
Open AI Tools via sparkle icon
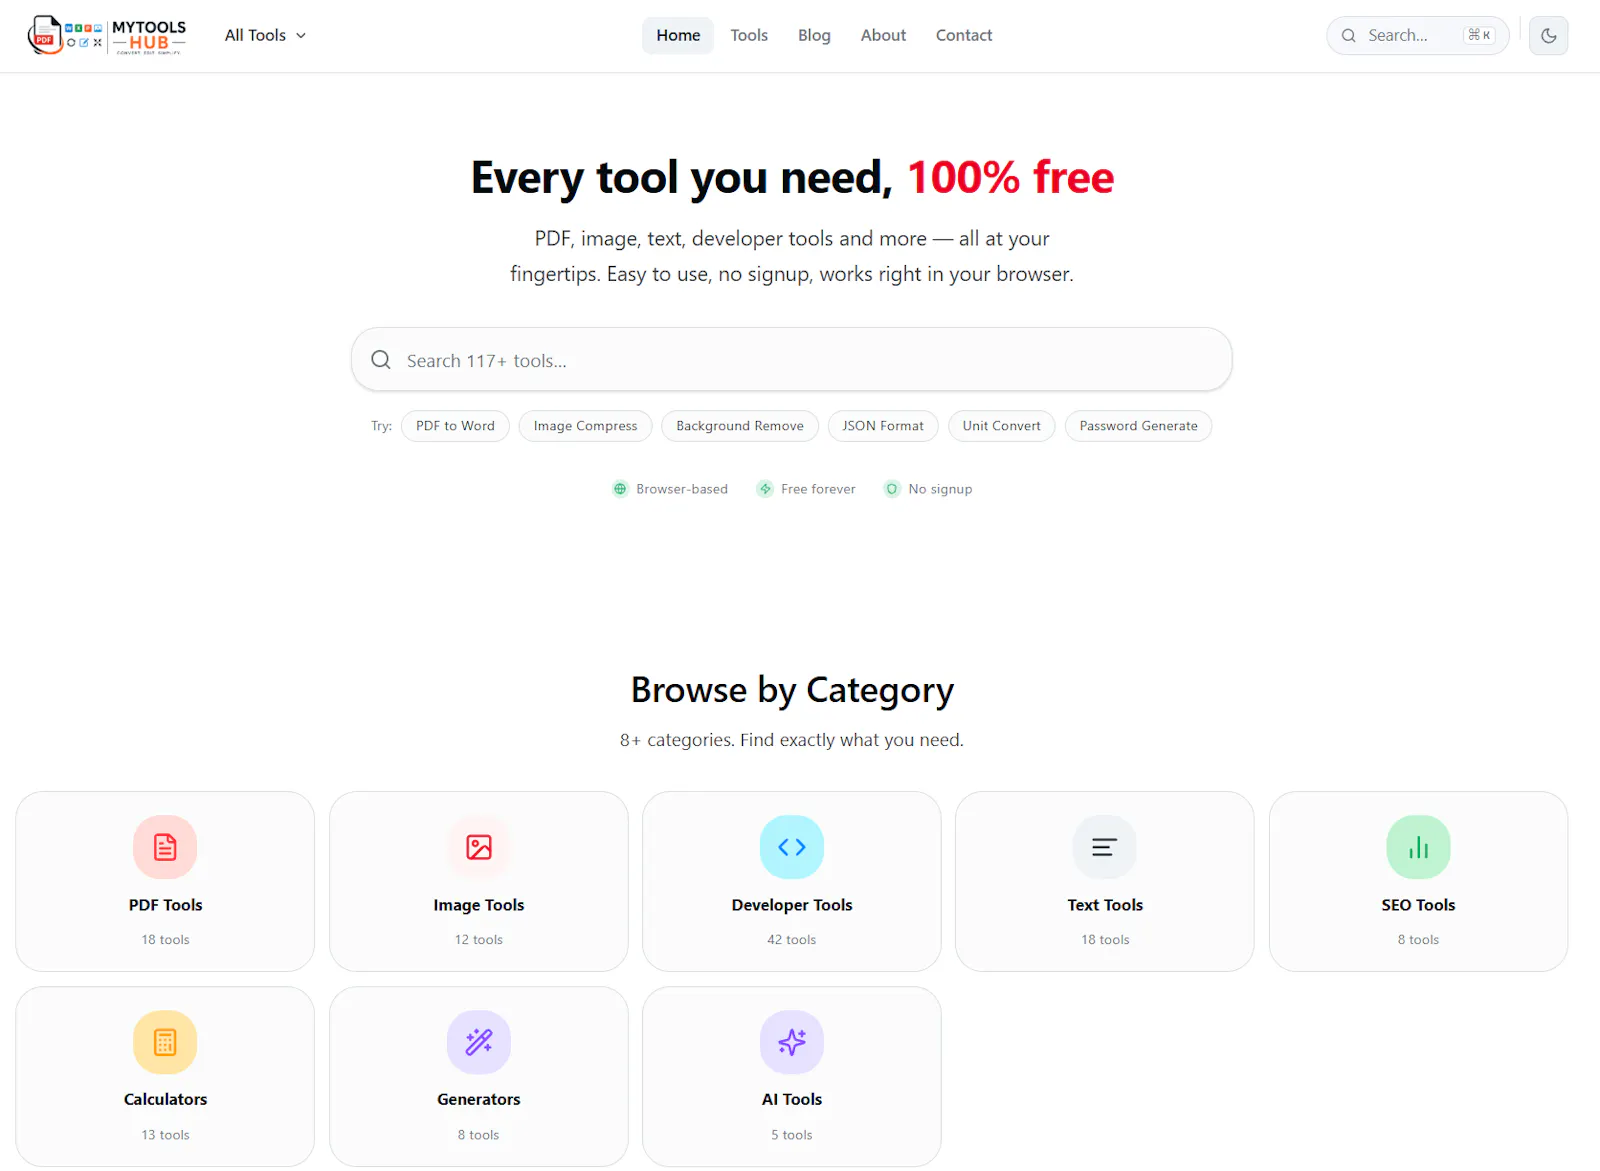pyautogui.click(x=792, y=1043)
